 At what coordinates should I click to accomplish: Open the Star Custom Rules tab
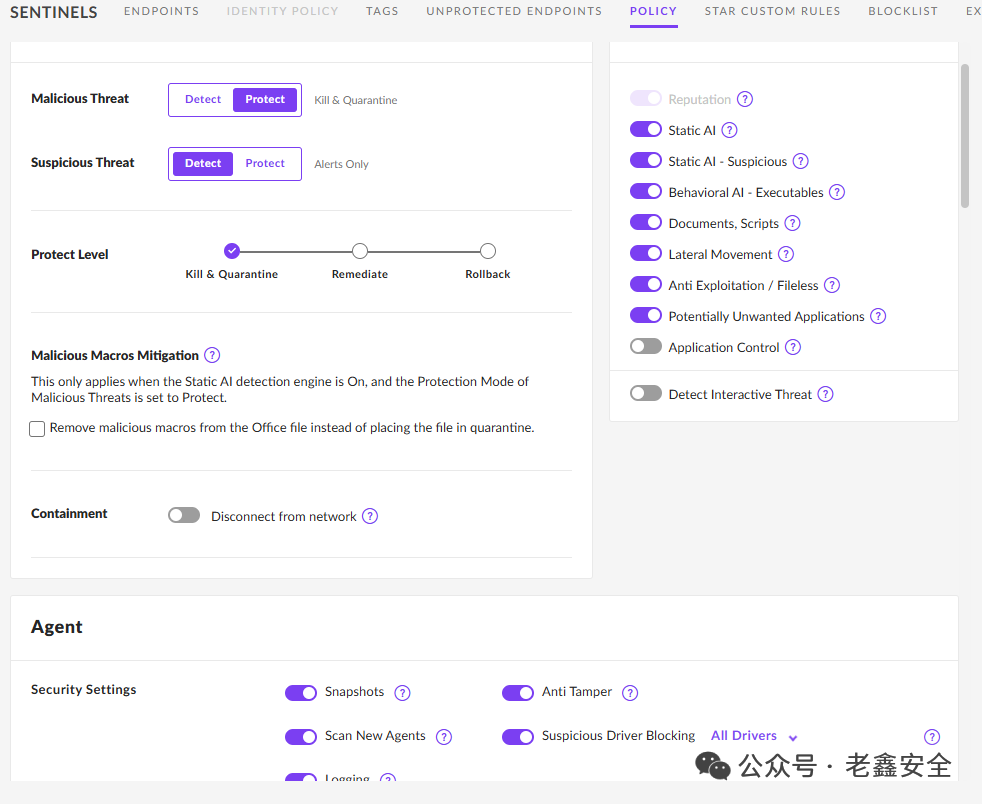click(x=772, y=11)
